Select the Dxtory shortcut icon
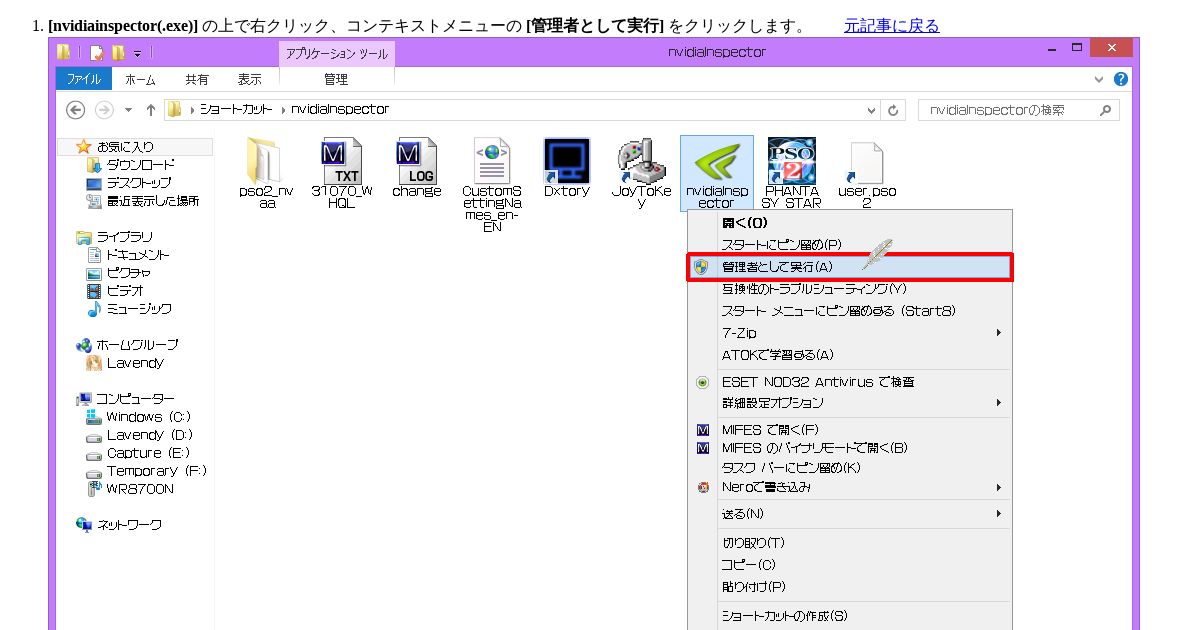The image size is (1200, 630). tap(567, 160)
